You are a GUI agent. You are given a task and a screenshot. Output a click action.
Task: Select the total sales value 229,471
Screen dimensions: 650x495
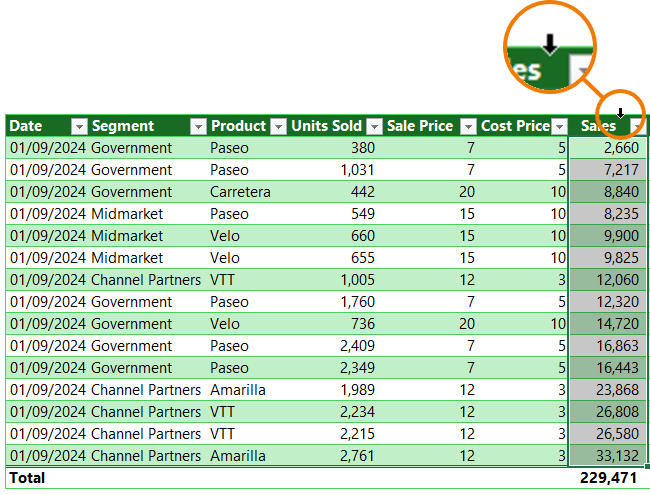608,478
